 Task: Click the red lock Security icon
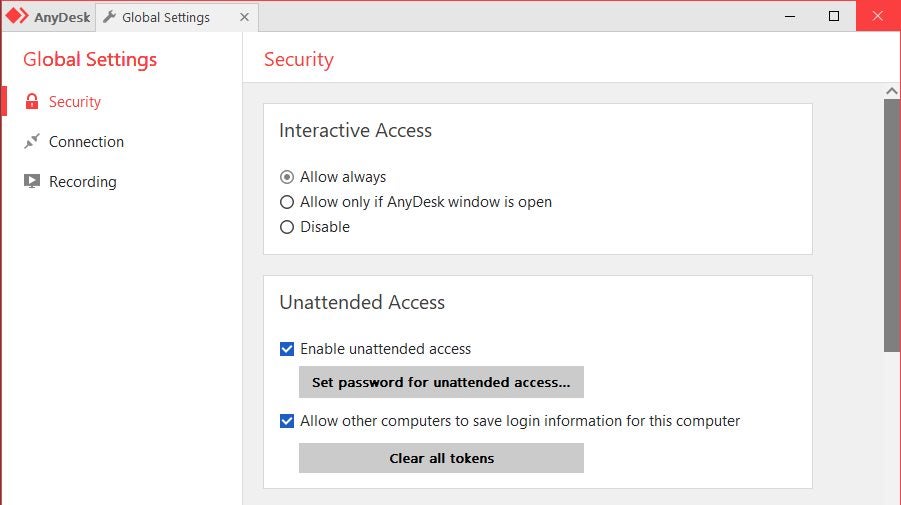pyautogui.click(x=32, y=102)
